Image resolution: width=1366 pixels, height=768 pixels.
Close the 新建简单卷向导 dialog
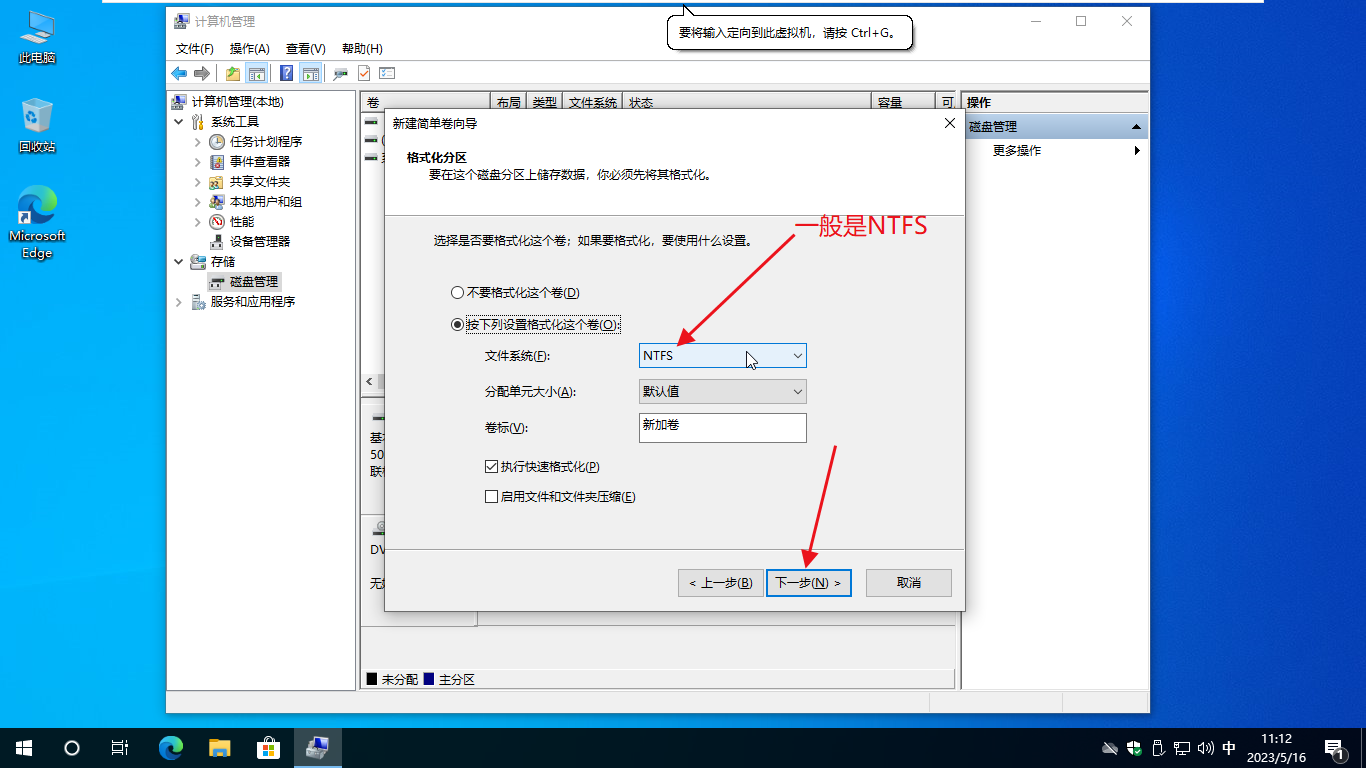[x=949, y=123]
